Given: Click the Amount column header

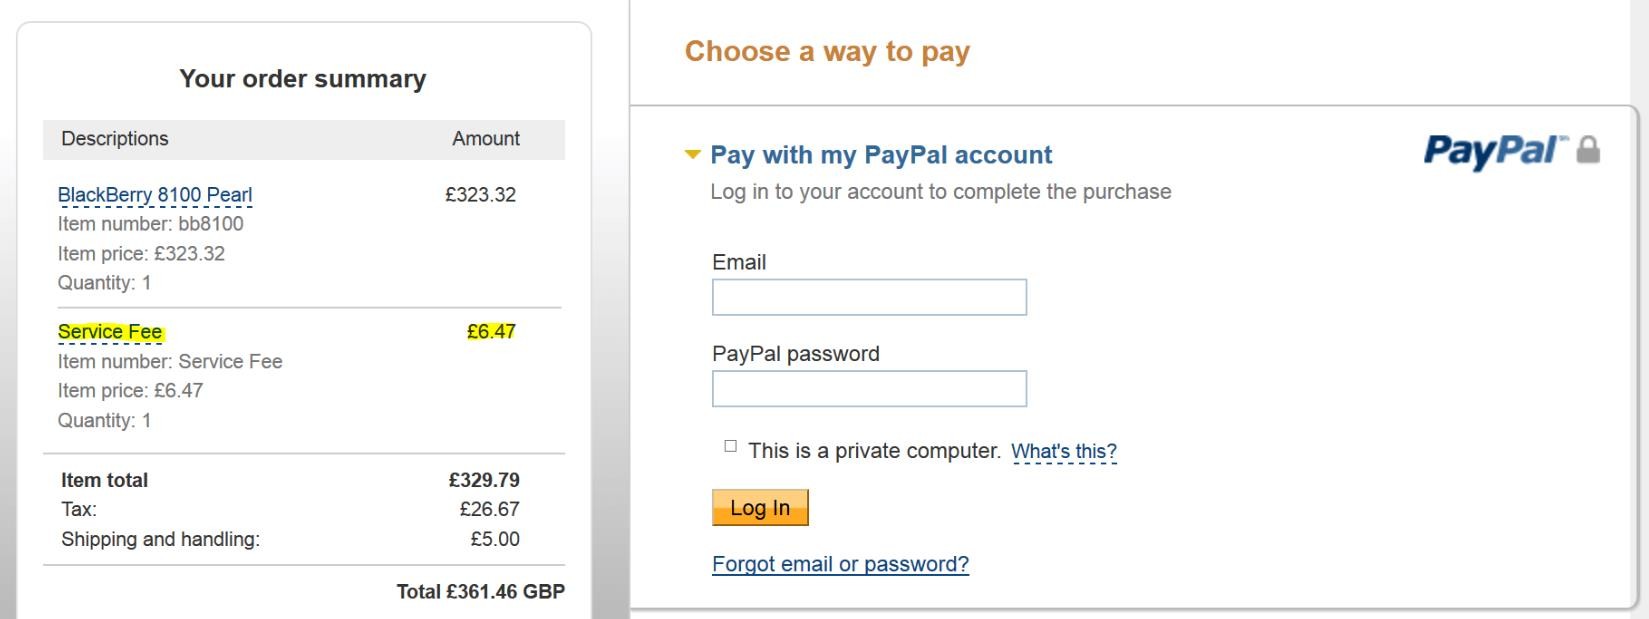Looking at the screenshot, I should point(486,139).
